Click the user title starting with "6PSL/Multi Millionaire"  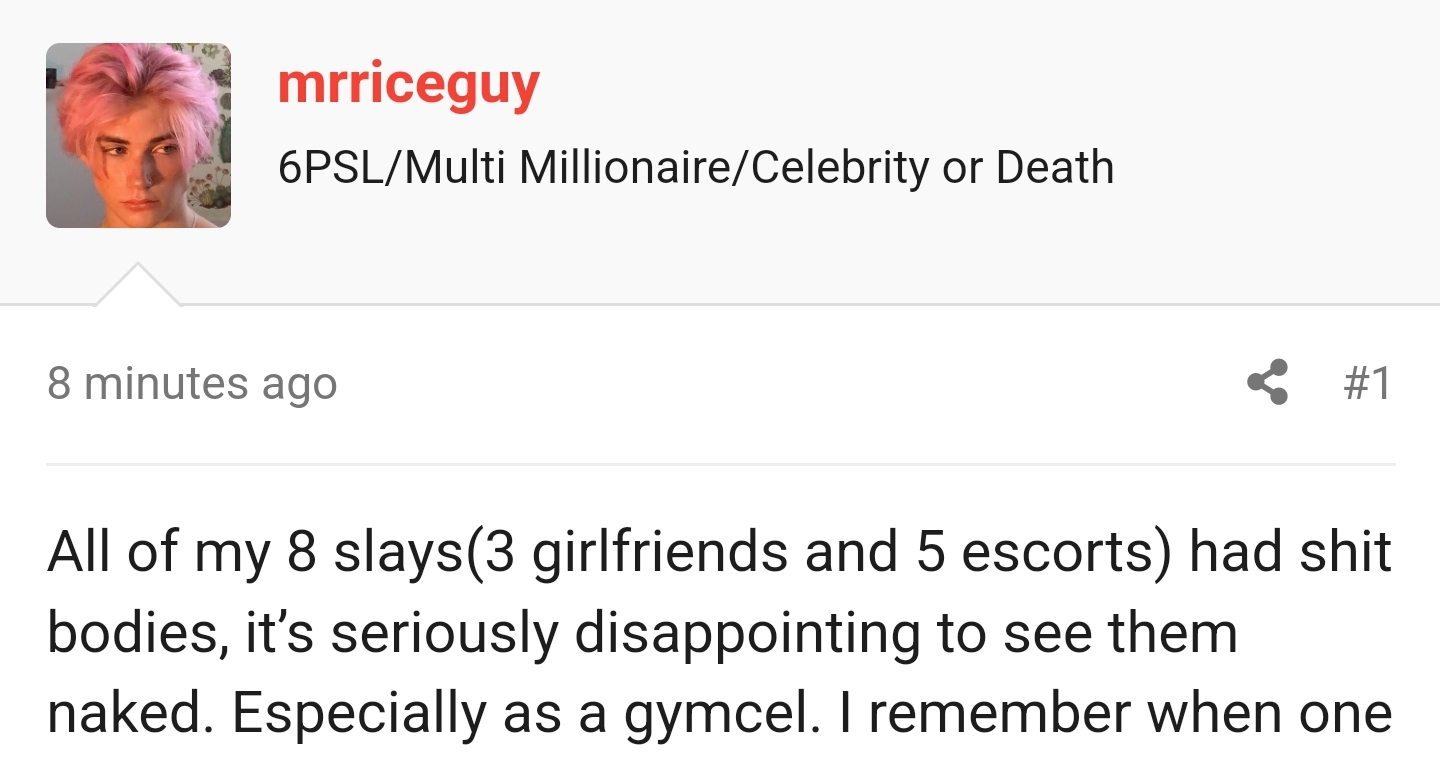click(695, 167)
